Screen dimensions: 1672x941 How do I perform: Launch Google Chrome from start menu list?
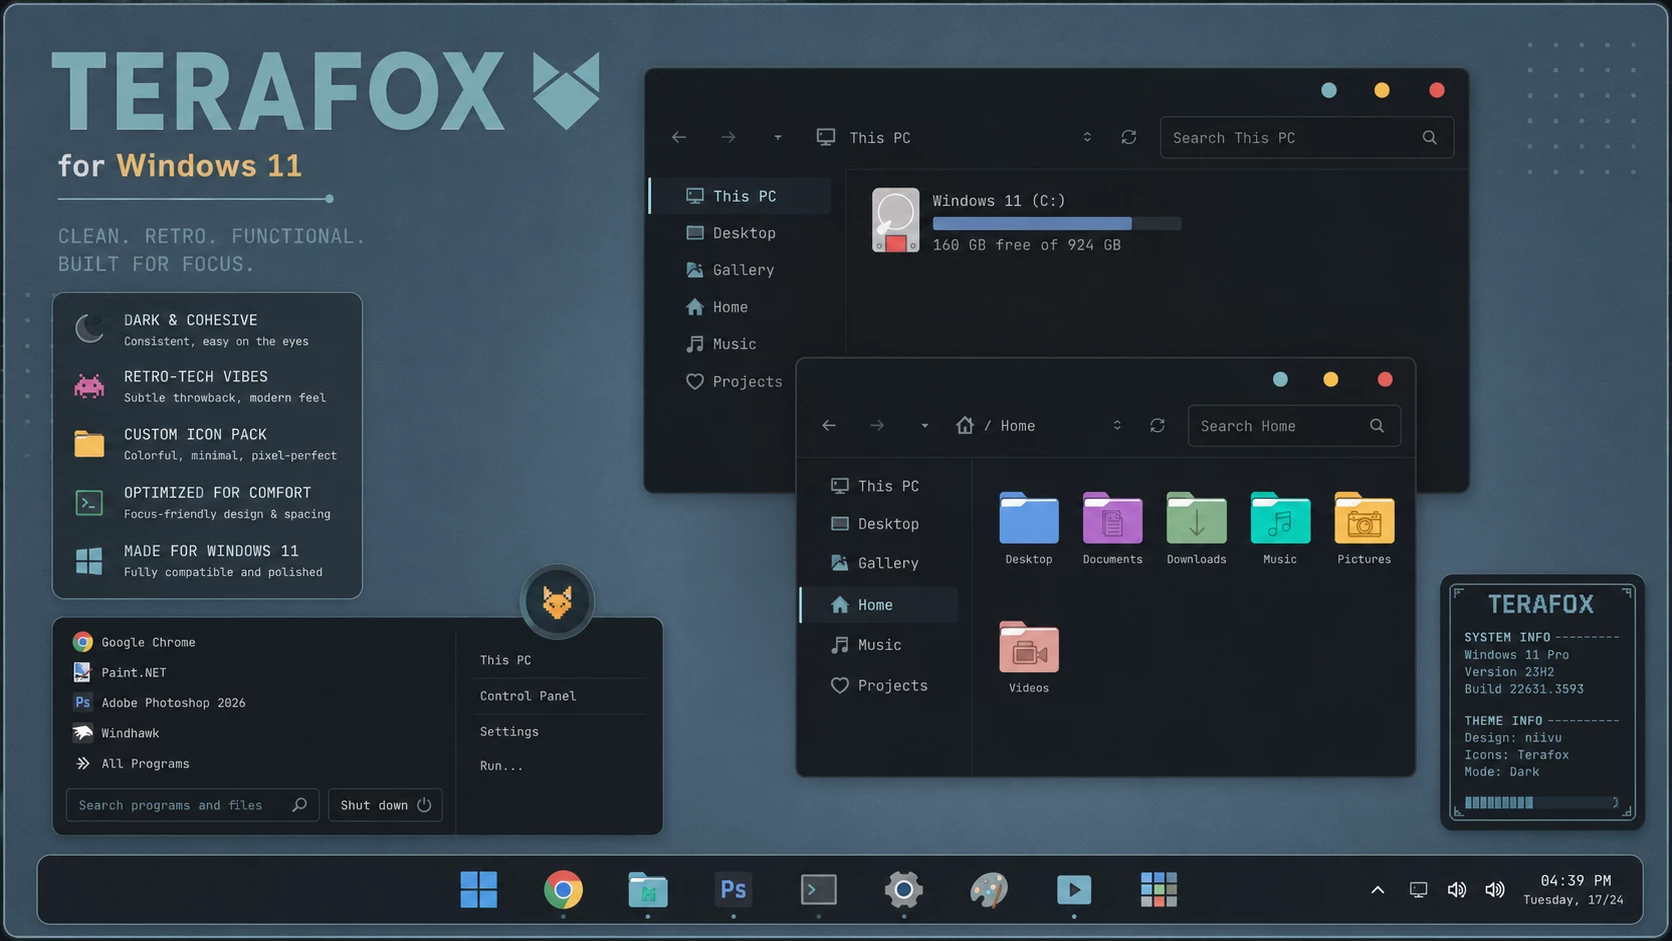pyautogui.click(x=134, y=642)
